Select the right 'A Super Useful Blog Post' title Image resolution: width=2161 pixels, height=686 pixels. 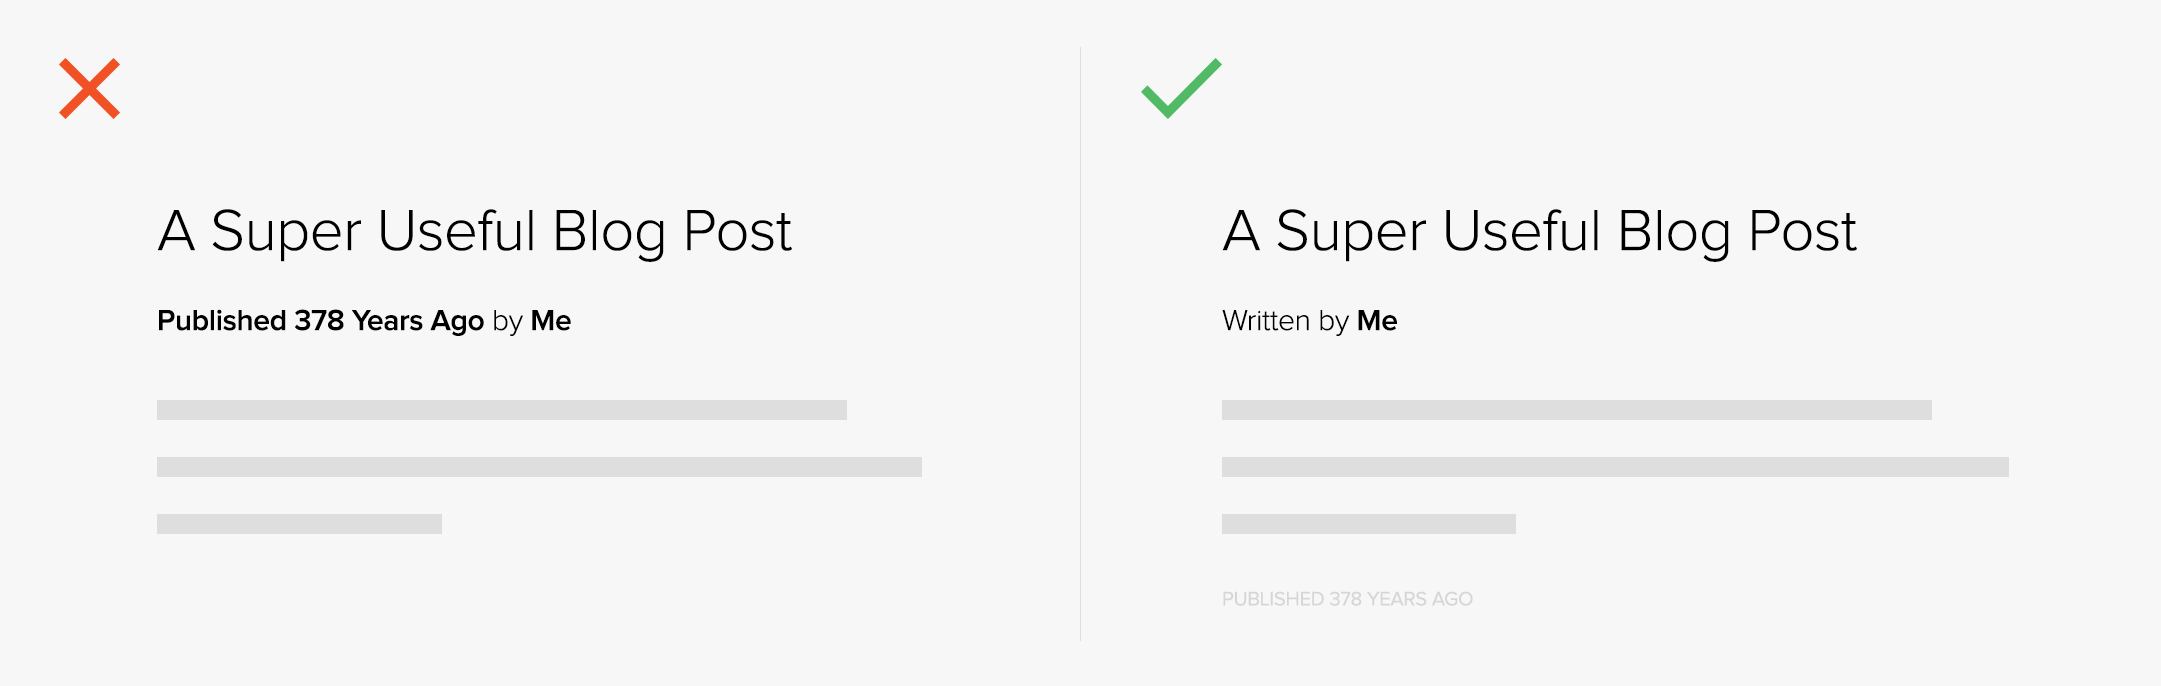pyautogui.click(x=1540, y=232)
